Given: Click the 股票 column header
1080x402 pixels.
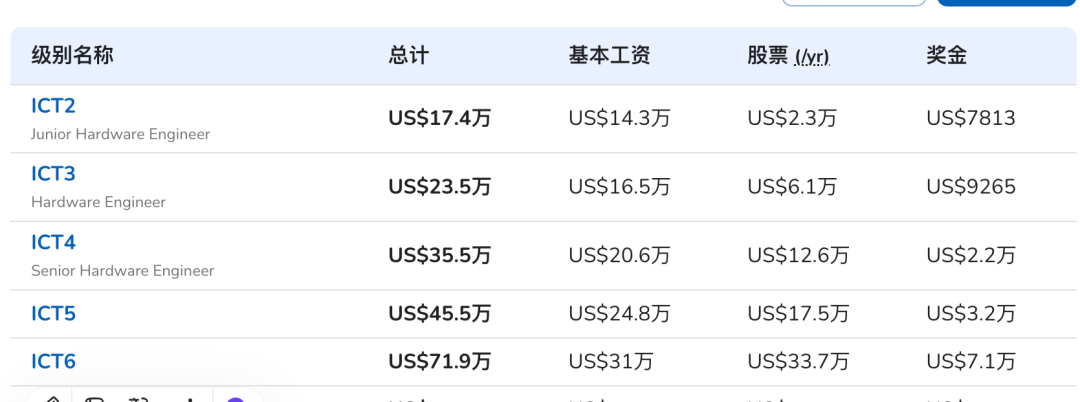Looking at the screenshot, I should 767,56.
